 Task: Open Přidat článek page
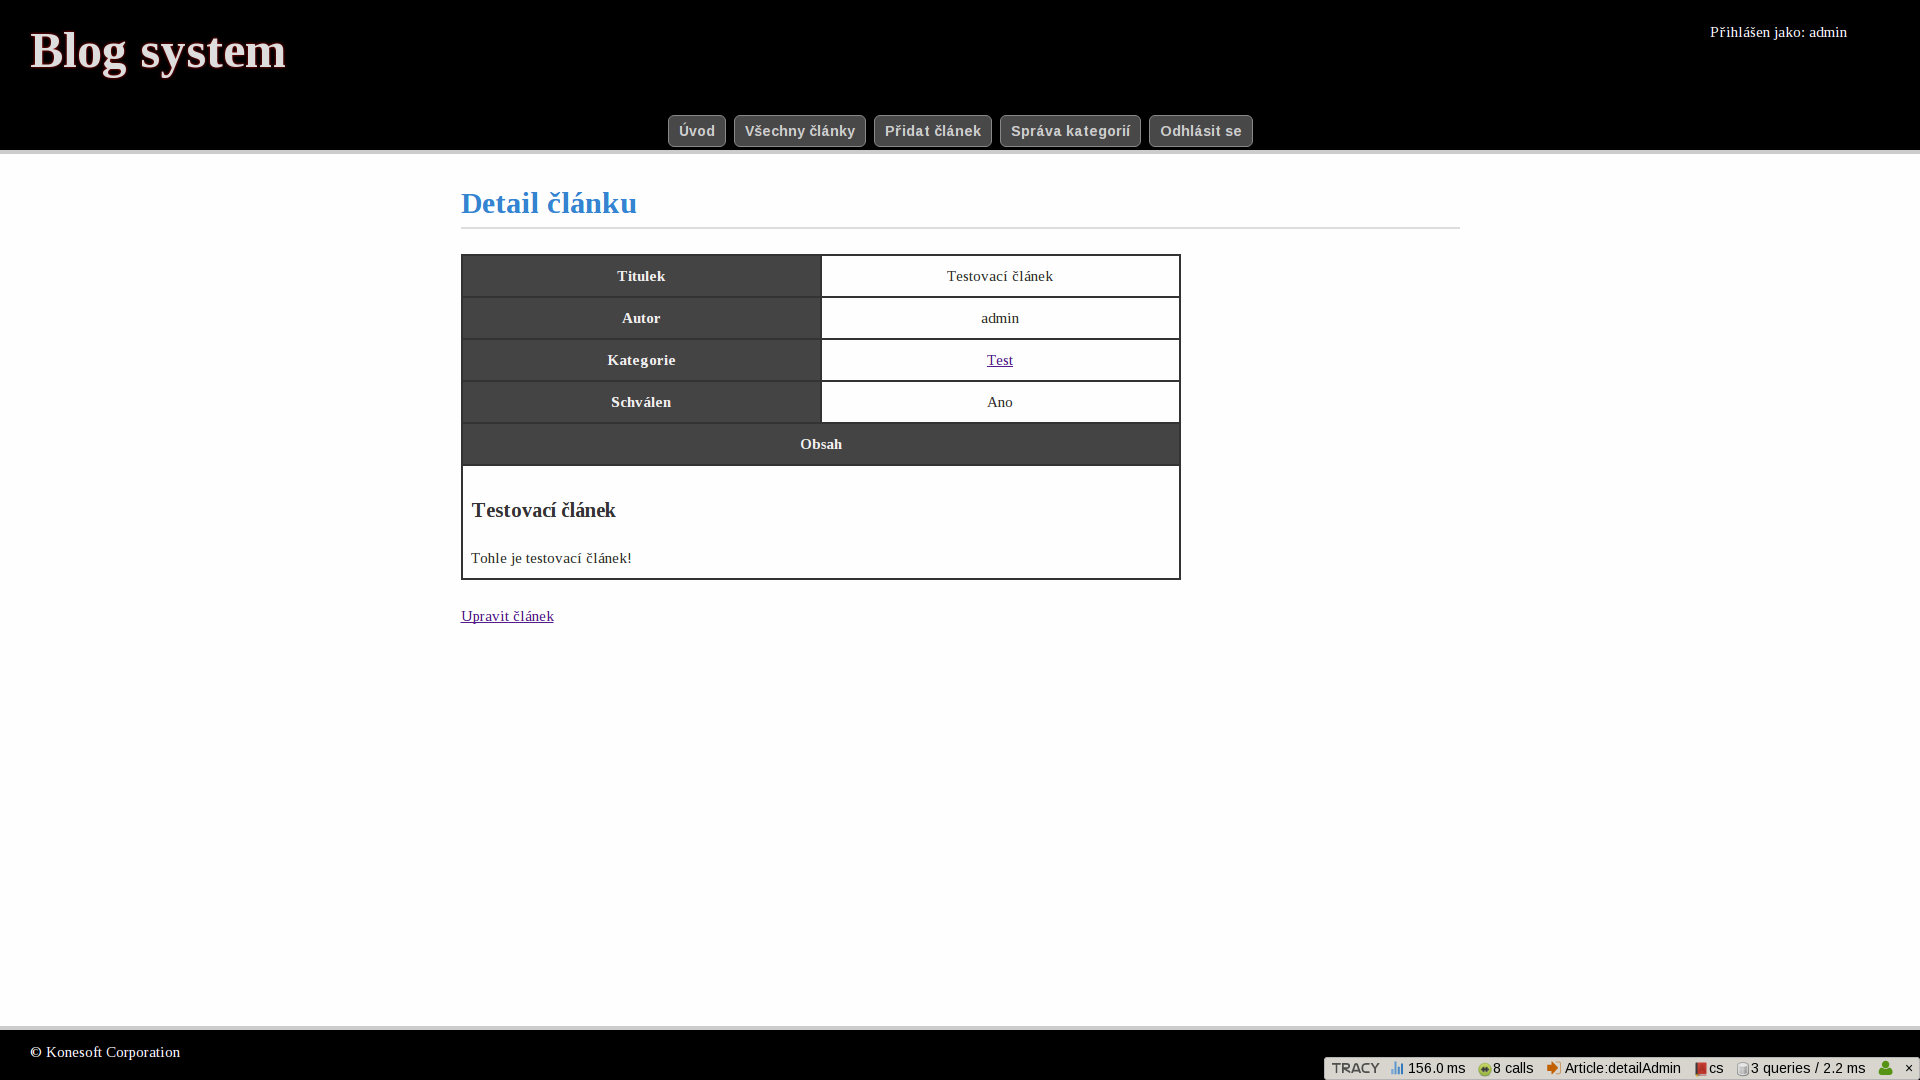pyautogui.click(x=932, y=131)
